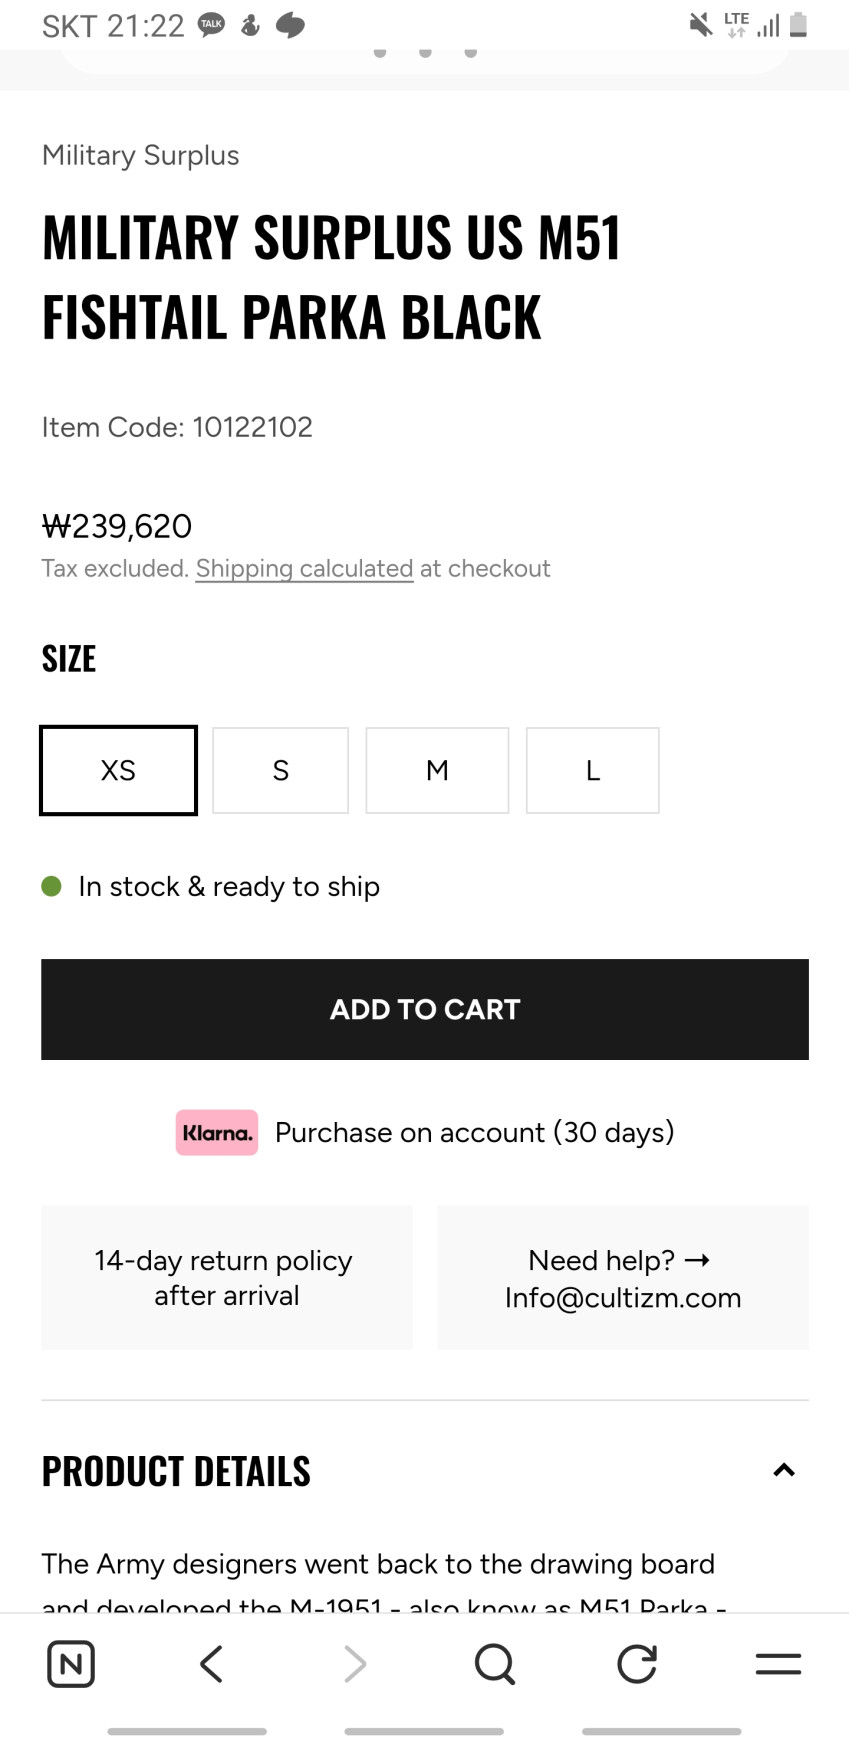The width and height of the screenshot is (849, 1747).
Task: Tap the browser forward arrow
Action: coord(355,1664)
